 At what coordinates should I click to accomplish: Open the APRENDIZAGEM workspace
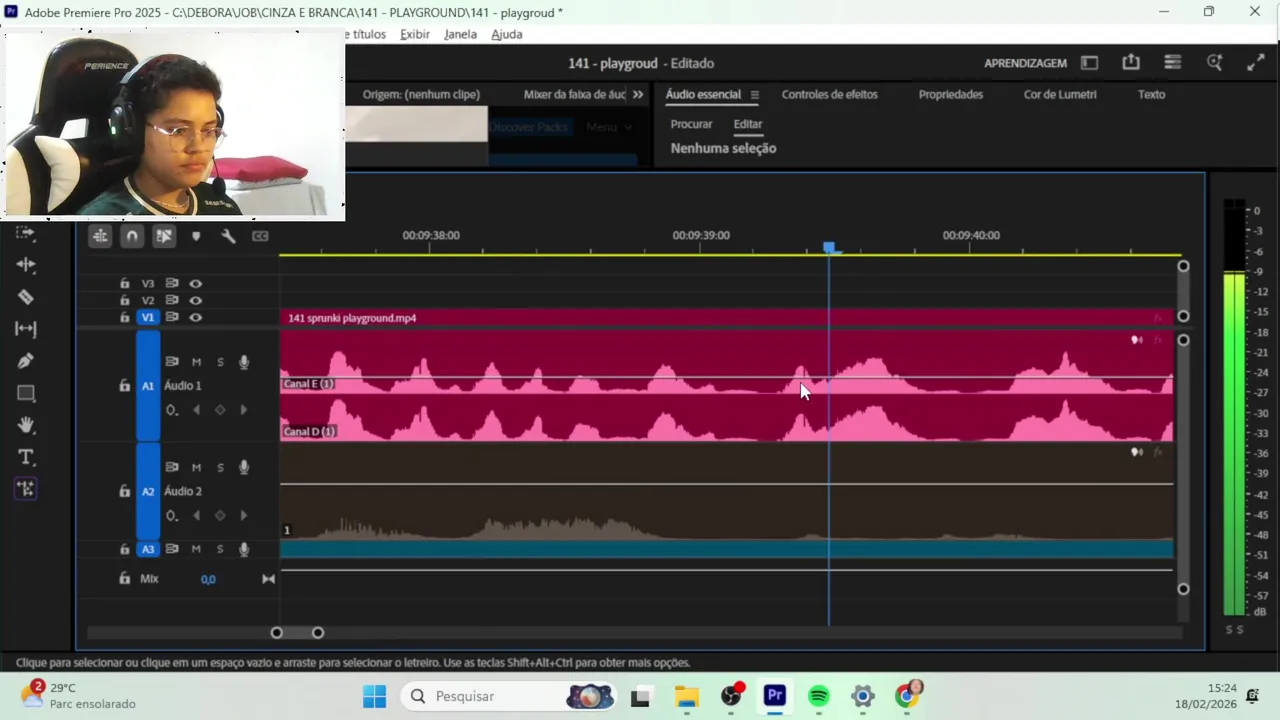(x=1025, y=63)
